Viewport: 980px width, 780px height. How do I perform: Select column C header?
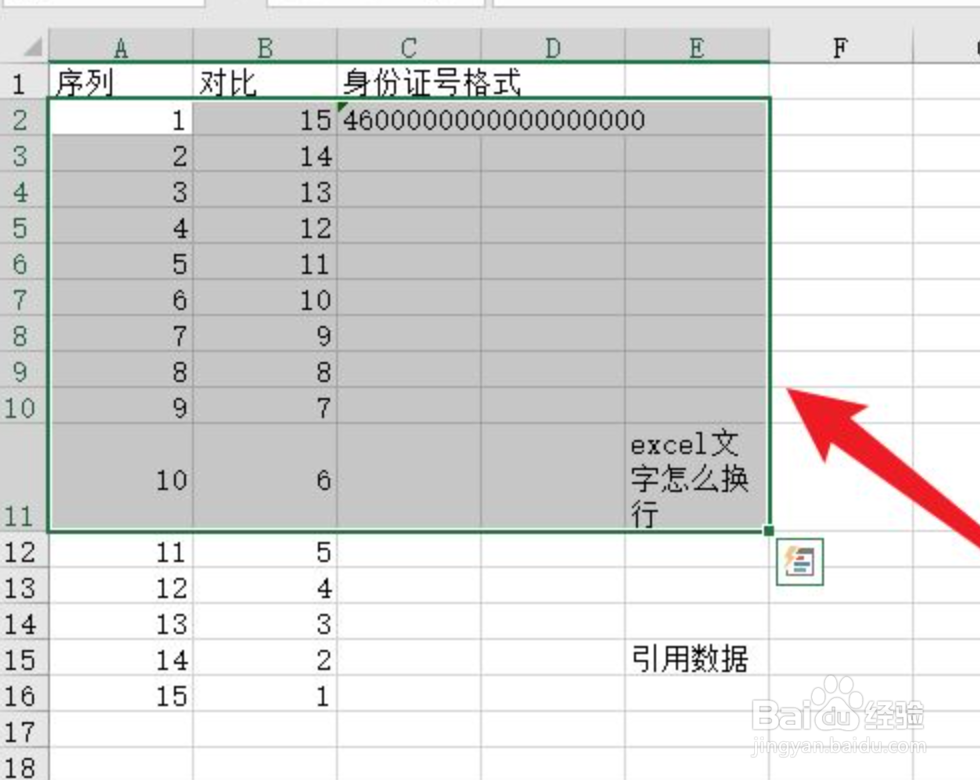coord(409,47)
